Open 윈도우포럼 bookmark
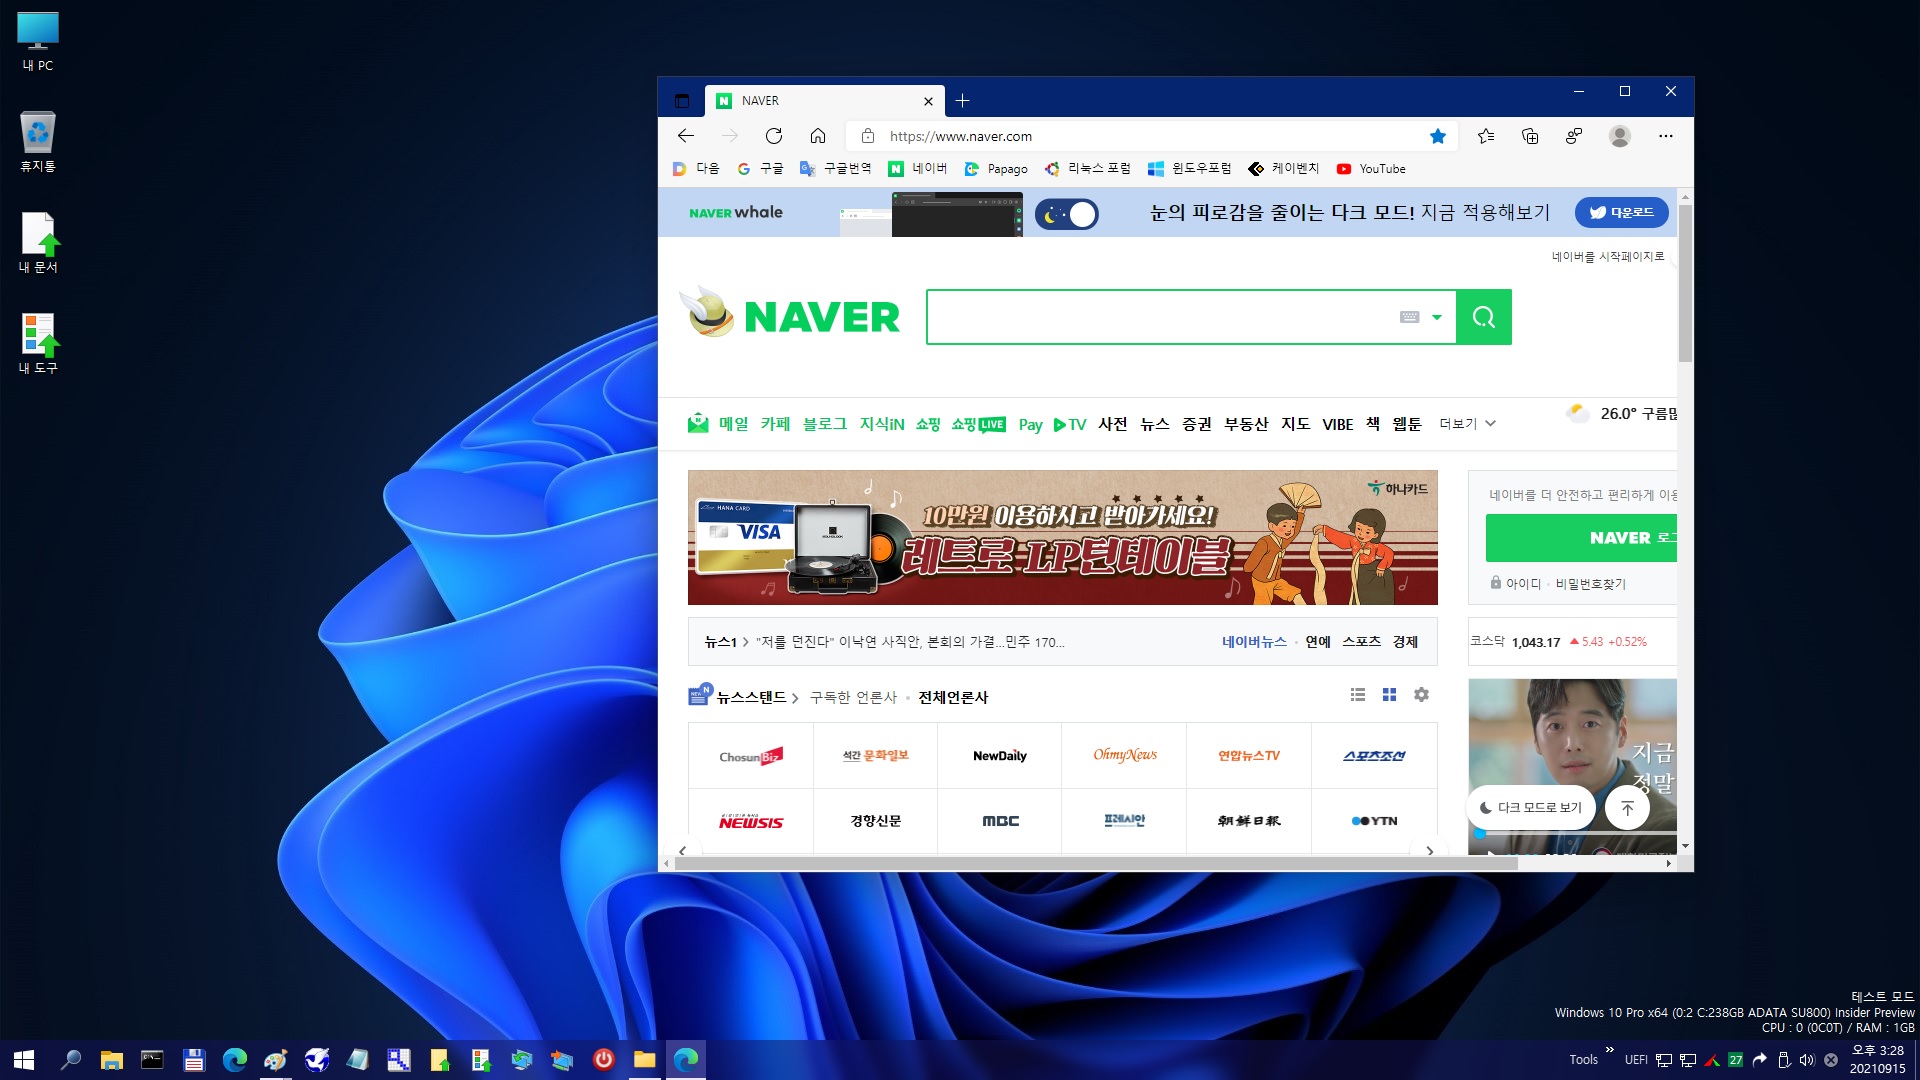The width and height of the screenshot is (1920, 1080). pyautogui.click(x=1190, y=169)
